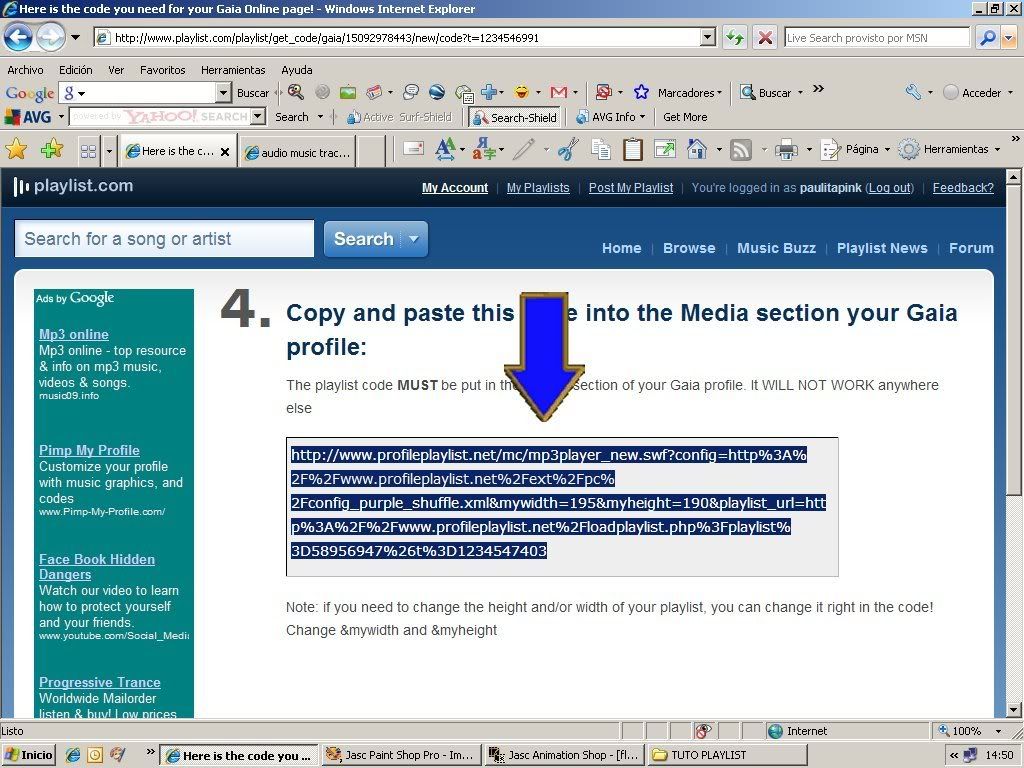Click the Print printer icon
1024x768 pixels.
pos(786,150)
